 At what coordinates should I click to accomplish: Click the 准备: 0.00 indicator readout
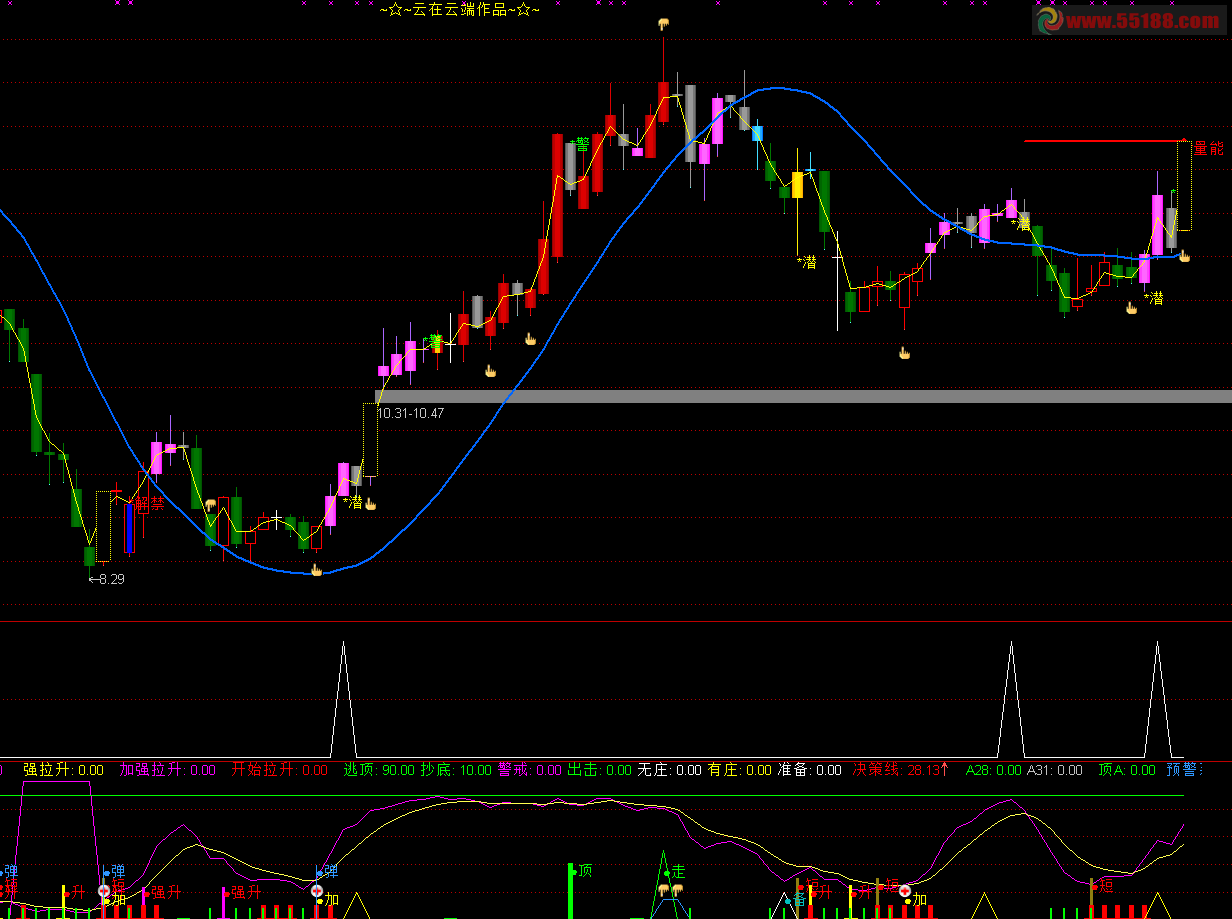(810, 770)
